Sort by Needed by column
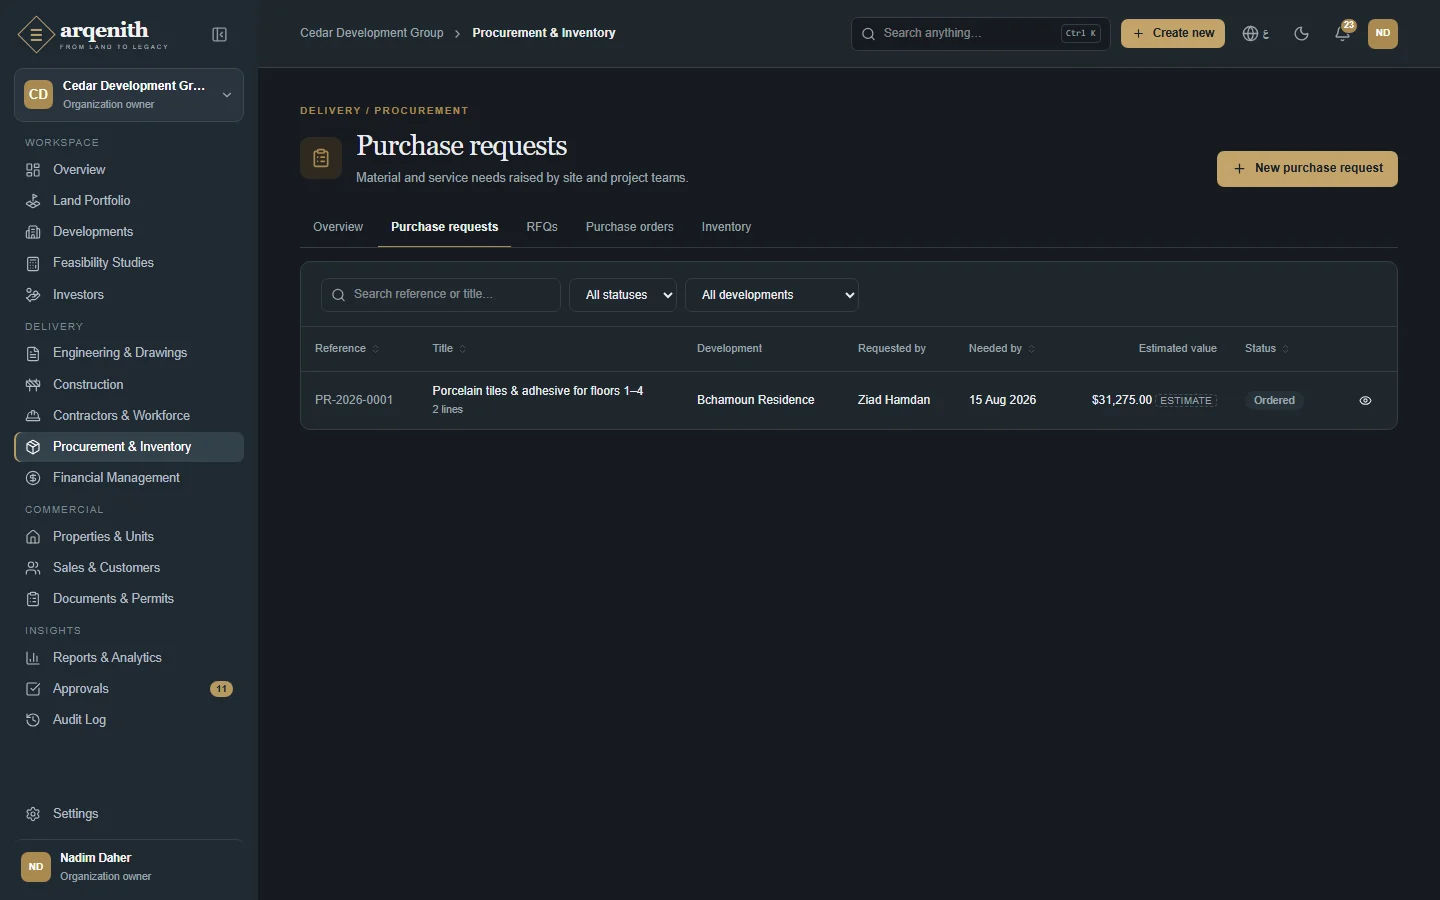 1002,349
